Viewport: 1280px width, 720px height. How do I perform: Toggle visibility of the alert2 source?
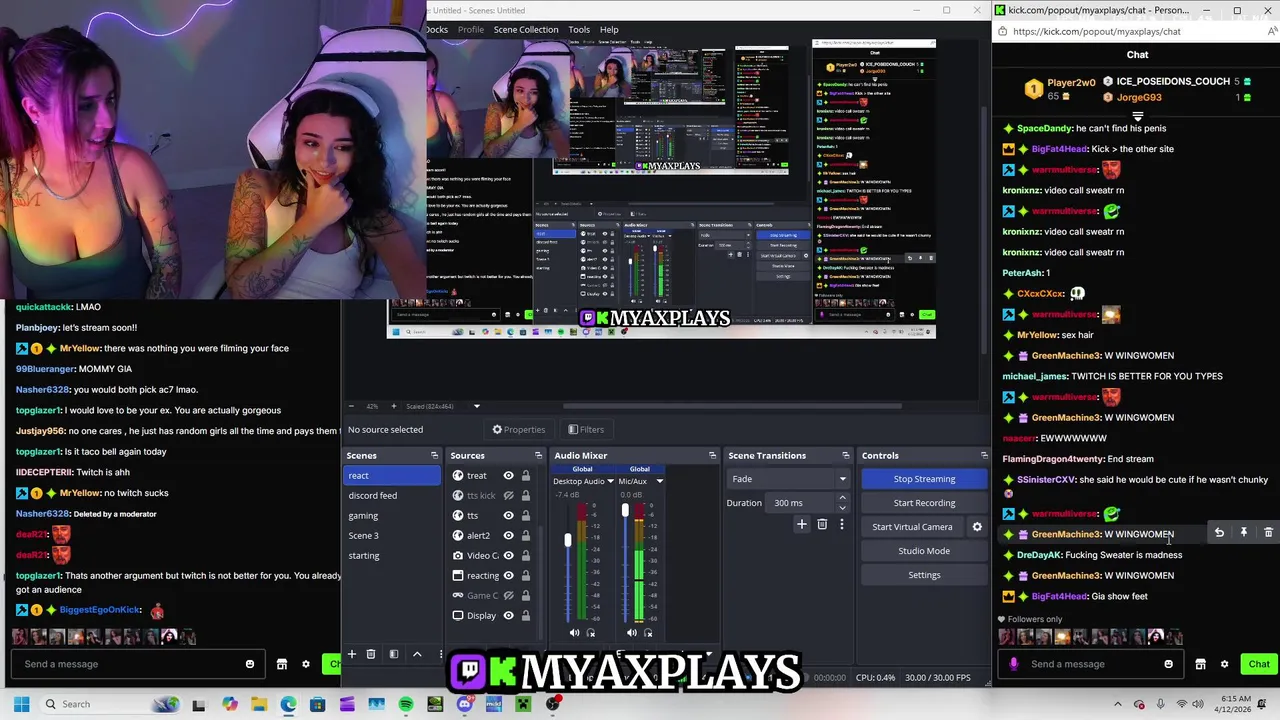(508, 536)
